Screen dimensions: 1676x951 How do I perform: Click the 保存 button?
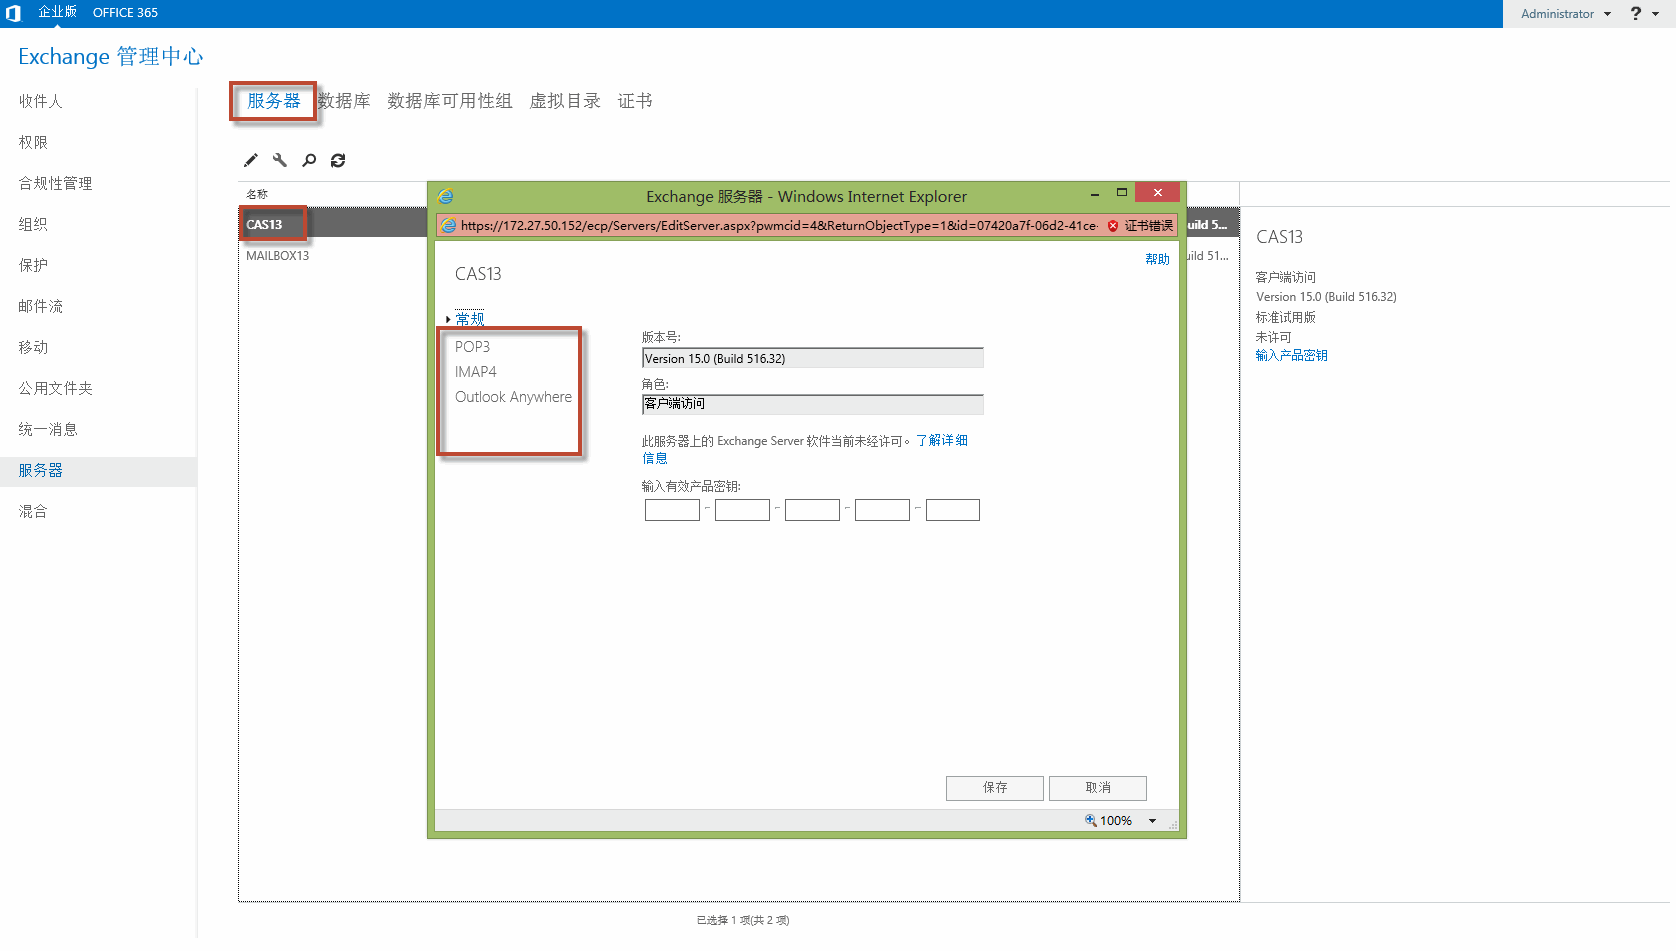click(x=995, y=788)
